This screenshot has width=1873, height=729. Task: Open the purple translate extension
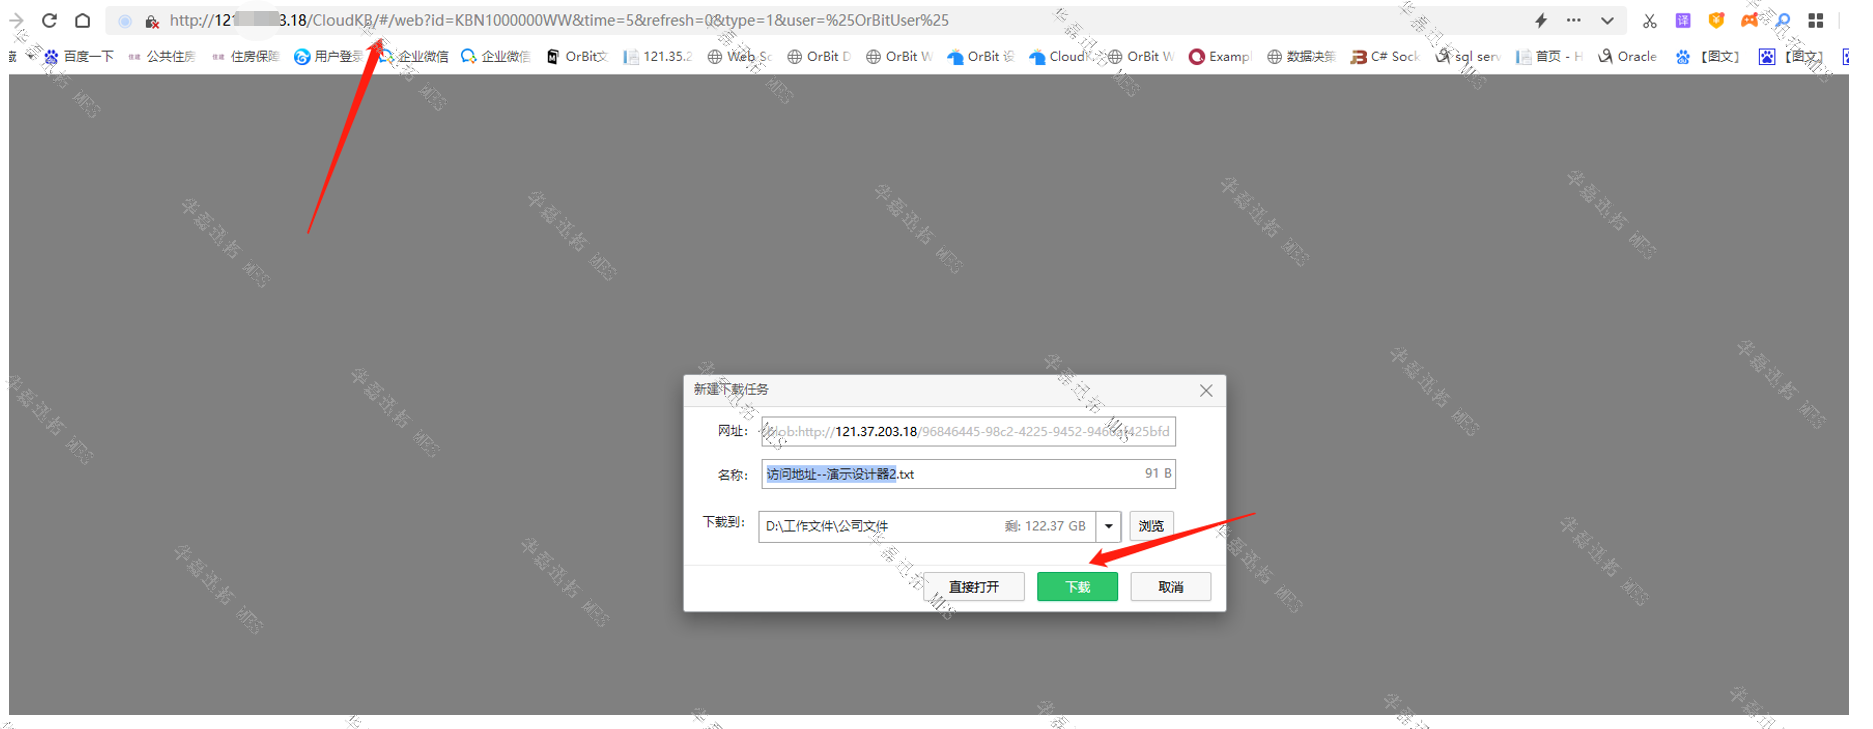click(1683, 20)
